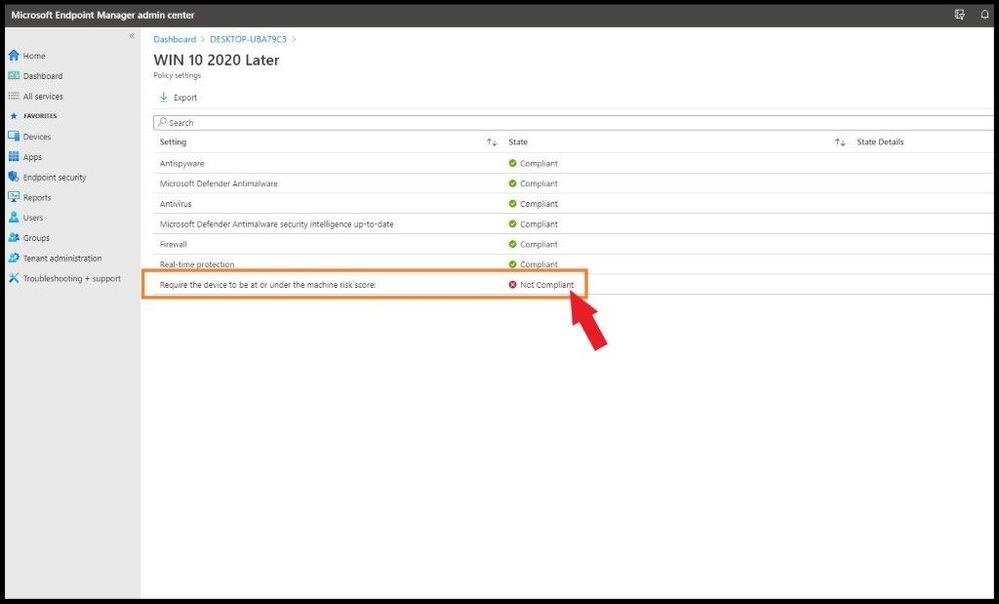The height and width of the screenshot is (604, 999).
Task: Select the Antivirus setting row
Action: point(573,204)
